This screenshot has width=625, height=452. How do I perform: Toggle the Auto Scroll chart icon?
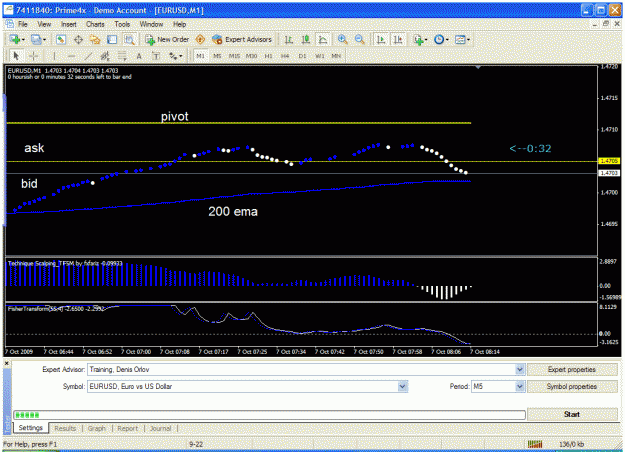[381, 39]
